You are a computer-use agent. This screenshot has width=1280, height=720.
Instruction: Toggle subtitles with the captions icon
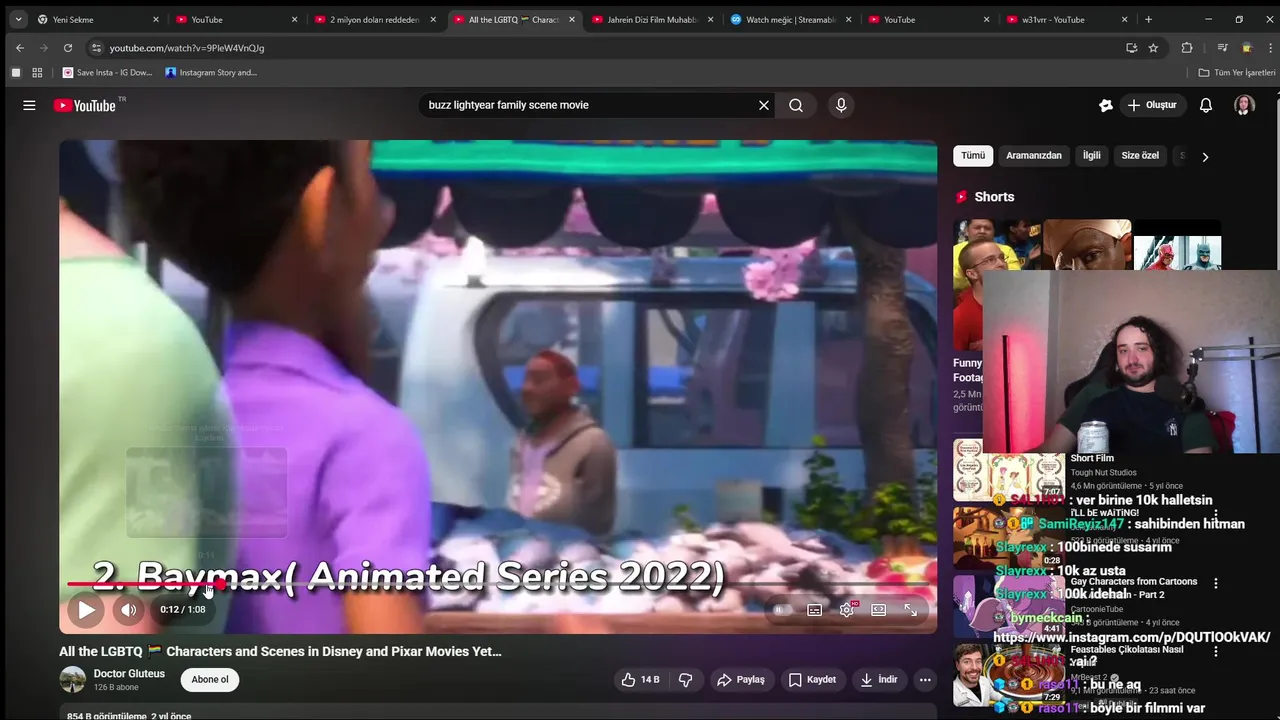coord(815,610)
